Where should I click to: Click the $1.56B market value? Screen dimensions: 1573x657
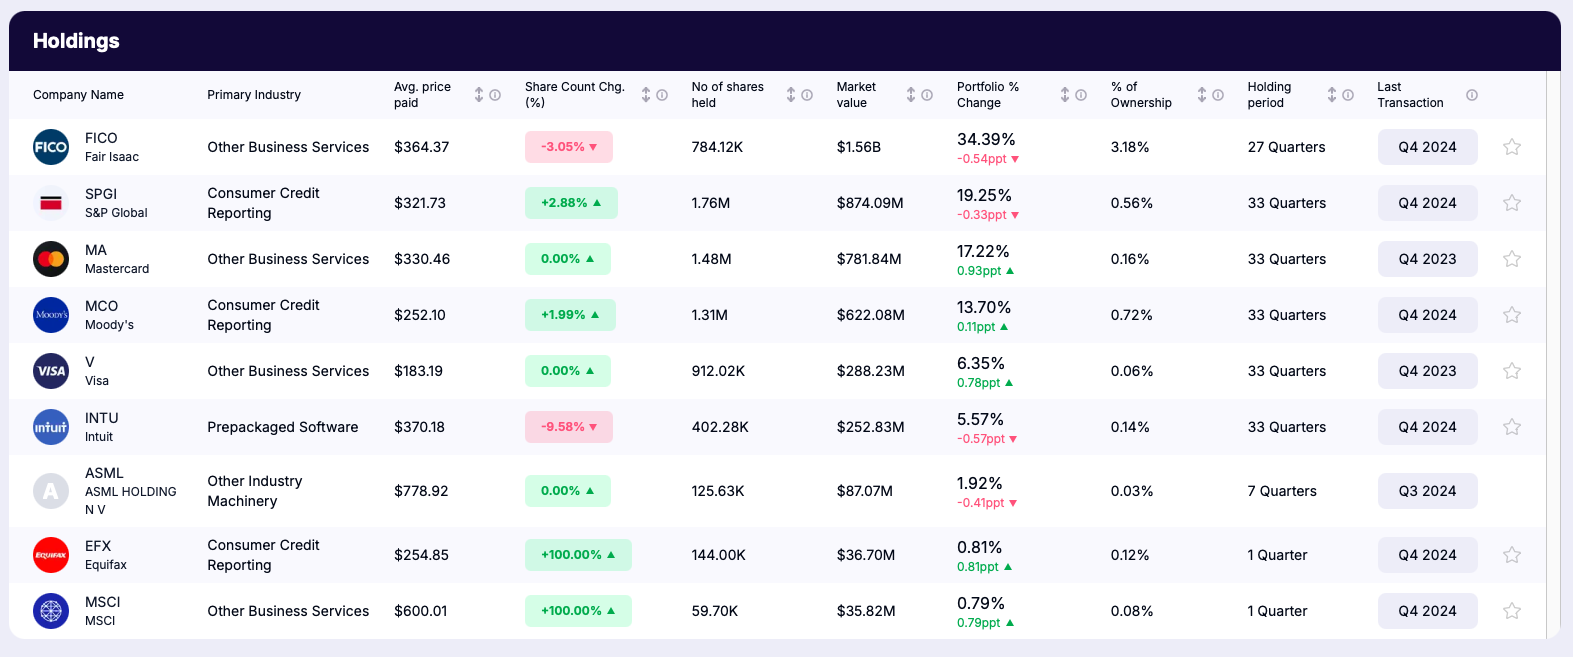click(x=859, y=147)
